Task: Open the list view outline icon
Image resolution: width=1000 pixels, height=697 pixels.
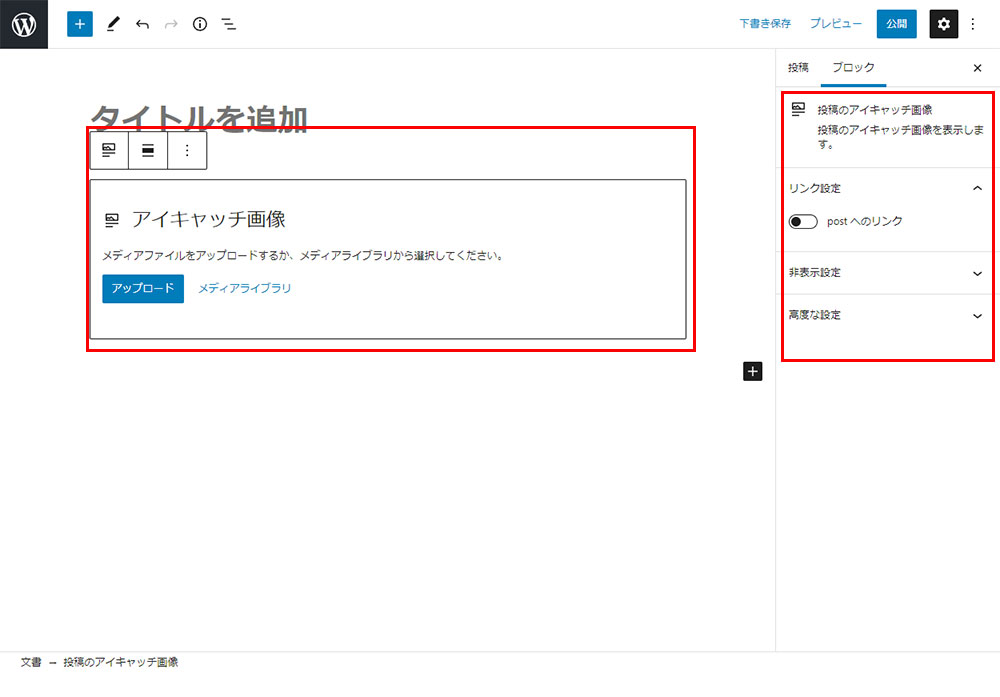Action: (x=228, y=24)
